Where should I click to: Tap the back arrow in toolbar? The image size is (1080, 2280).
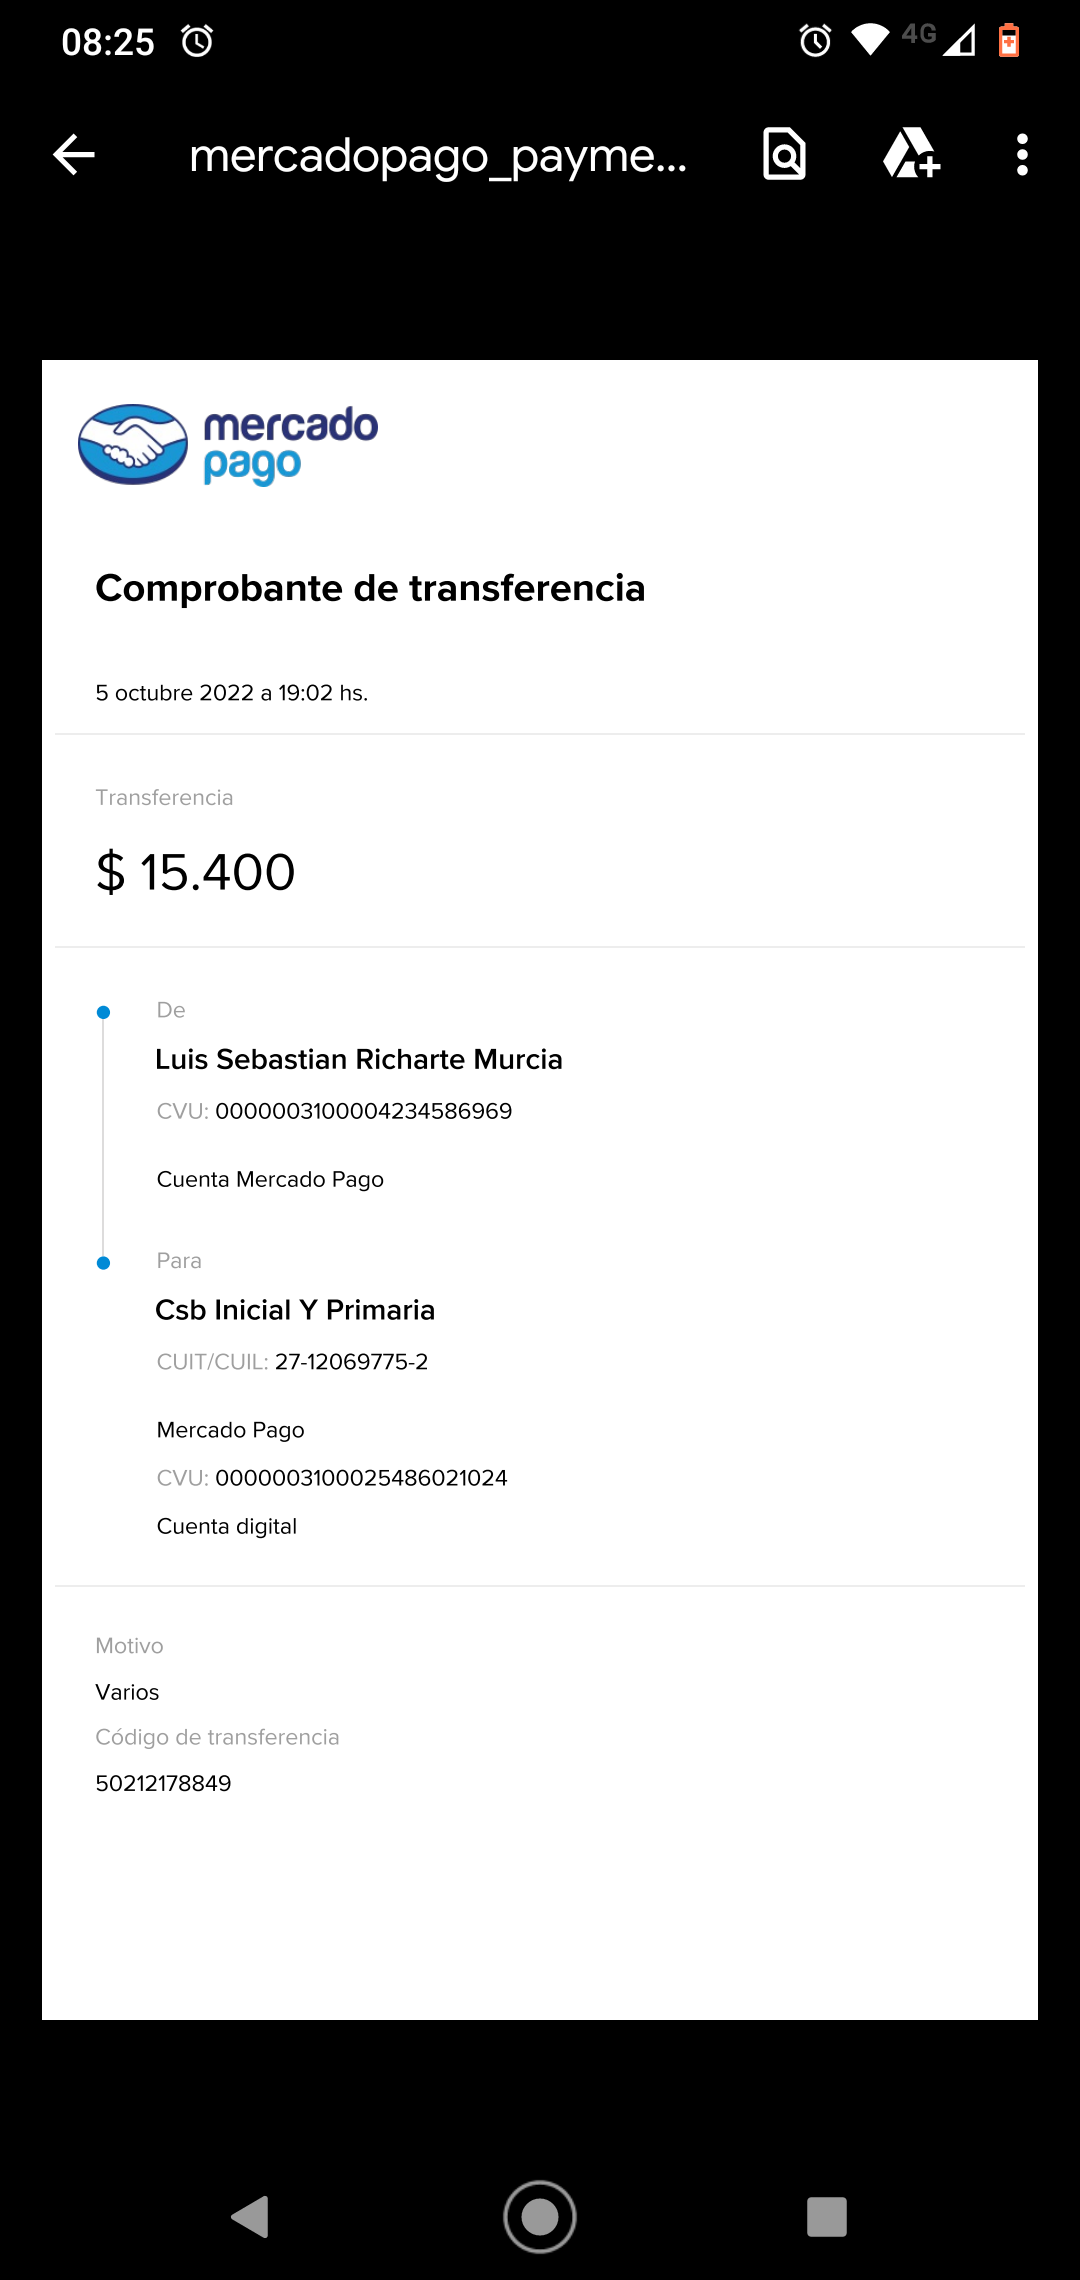click(x=74, y=155)
